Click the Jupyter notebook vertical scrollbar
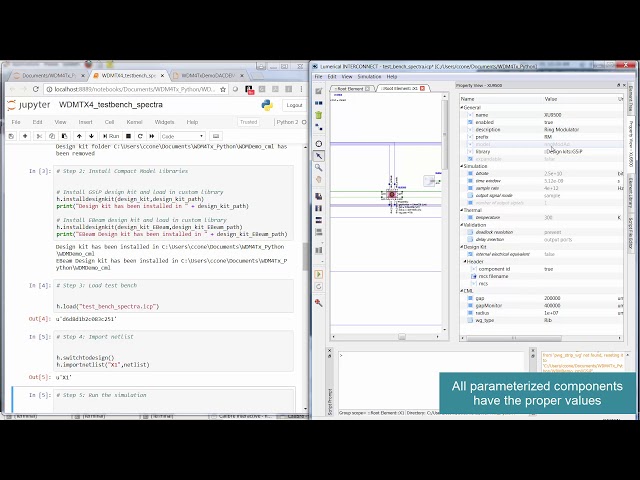This screenshot has width=640, height=480. pyautogui.click(x=305, y=257)
